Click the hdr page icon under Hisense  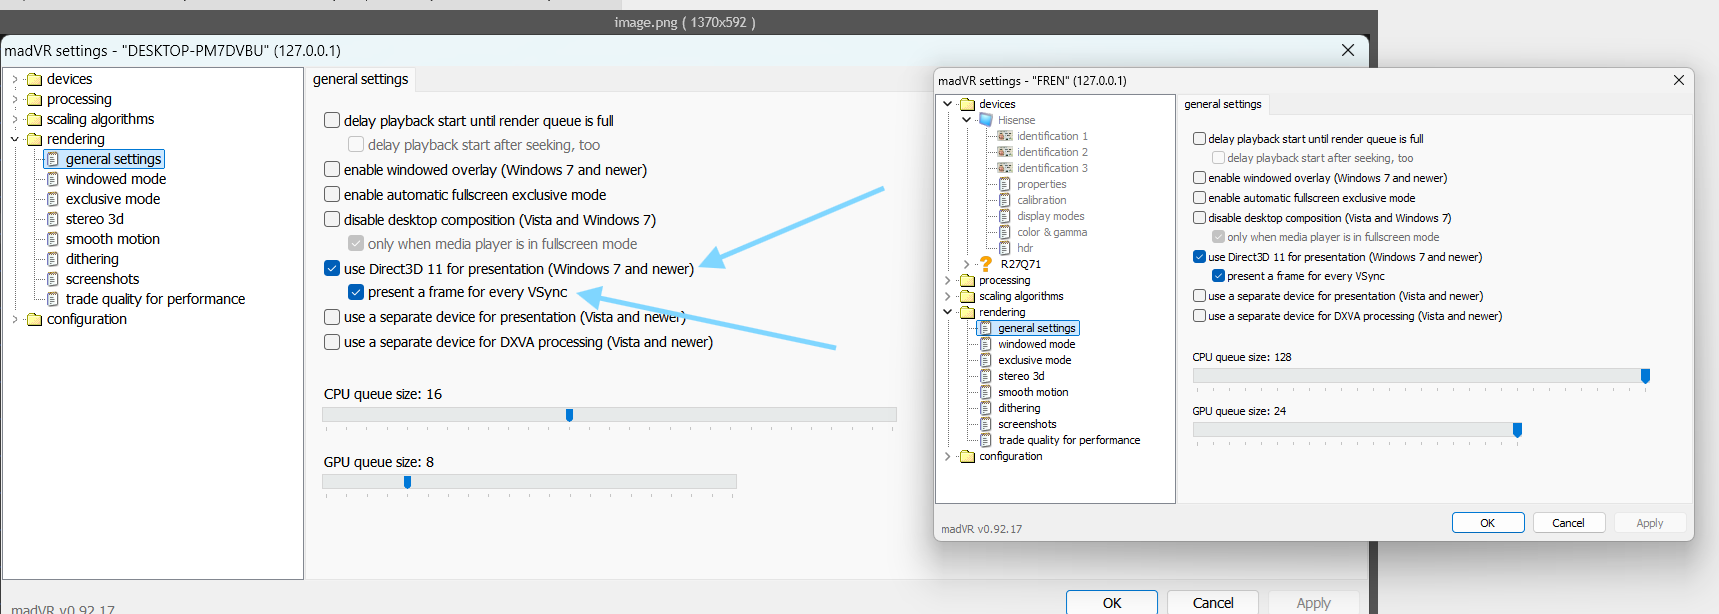[x=1005, y=248]
